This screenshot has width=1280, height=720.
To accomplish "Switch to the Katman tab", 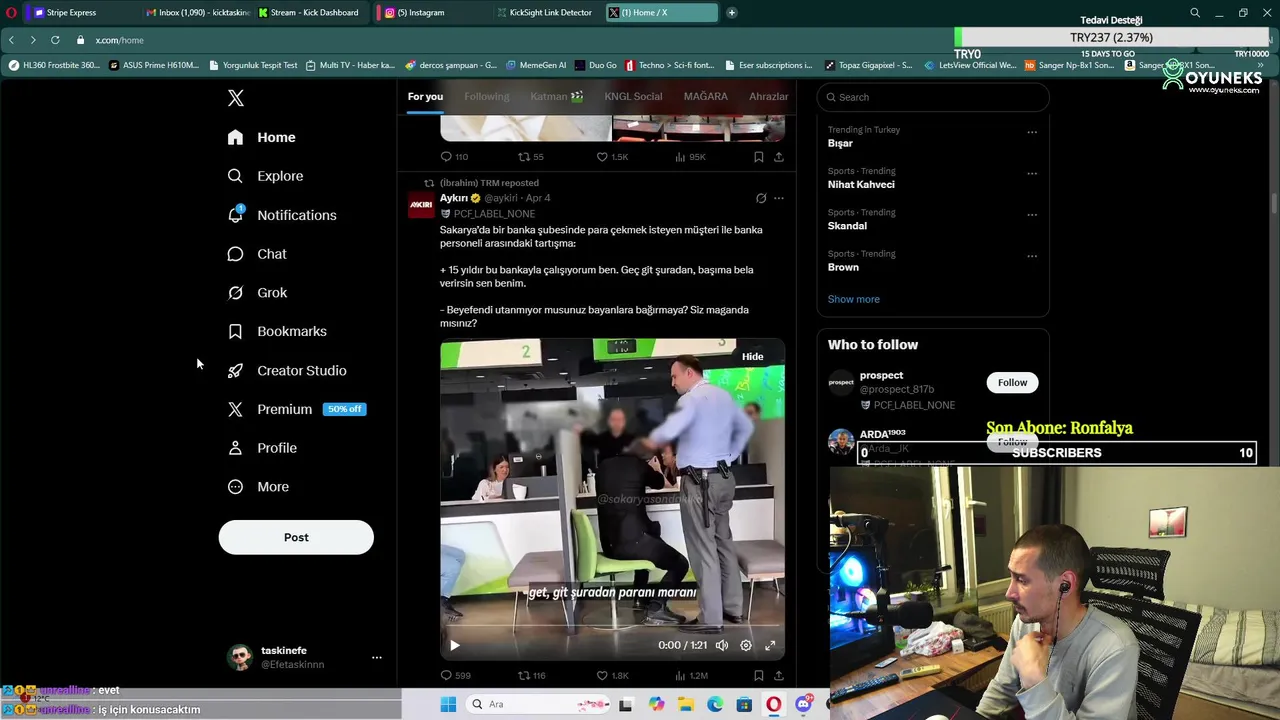I will pyautogui.click(x=557, y=96).
